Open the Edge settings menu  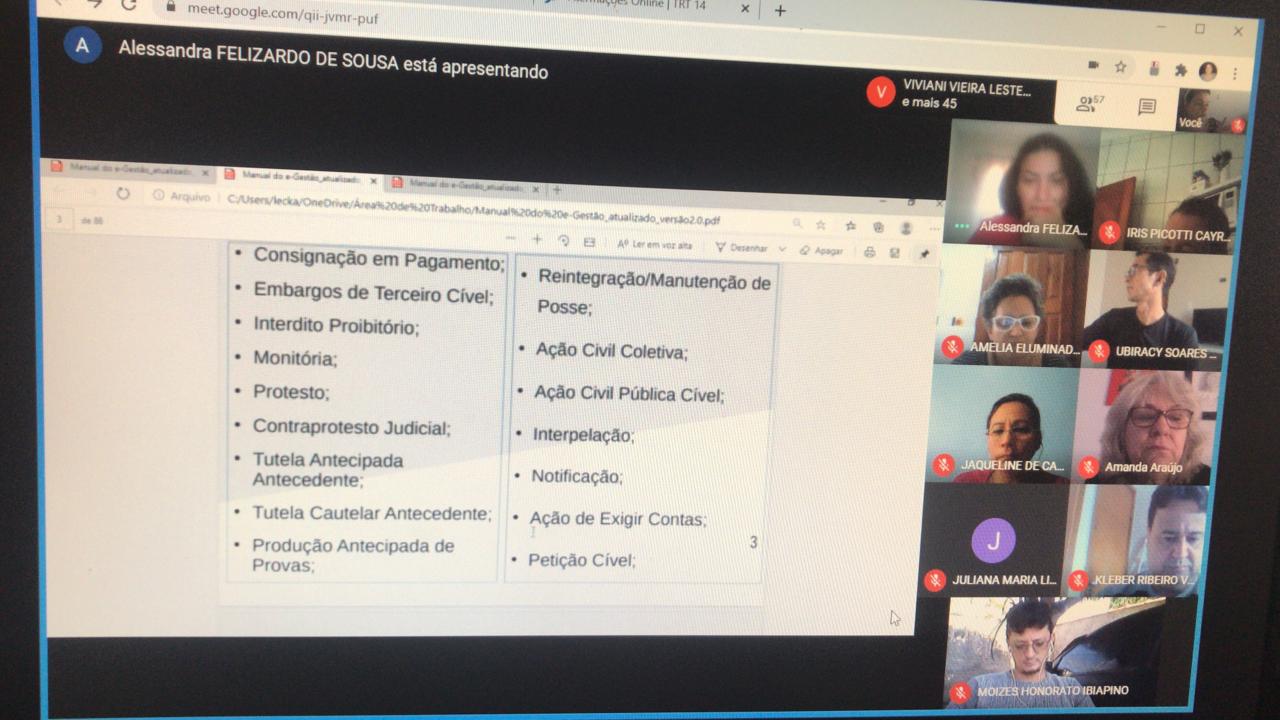[x=934, y=229]
